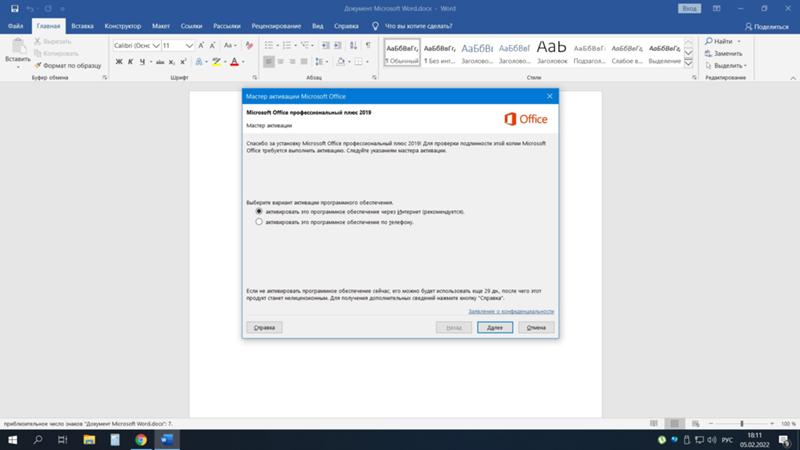Toggle italic К formatting

click(x=130, y=62)
